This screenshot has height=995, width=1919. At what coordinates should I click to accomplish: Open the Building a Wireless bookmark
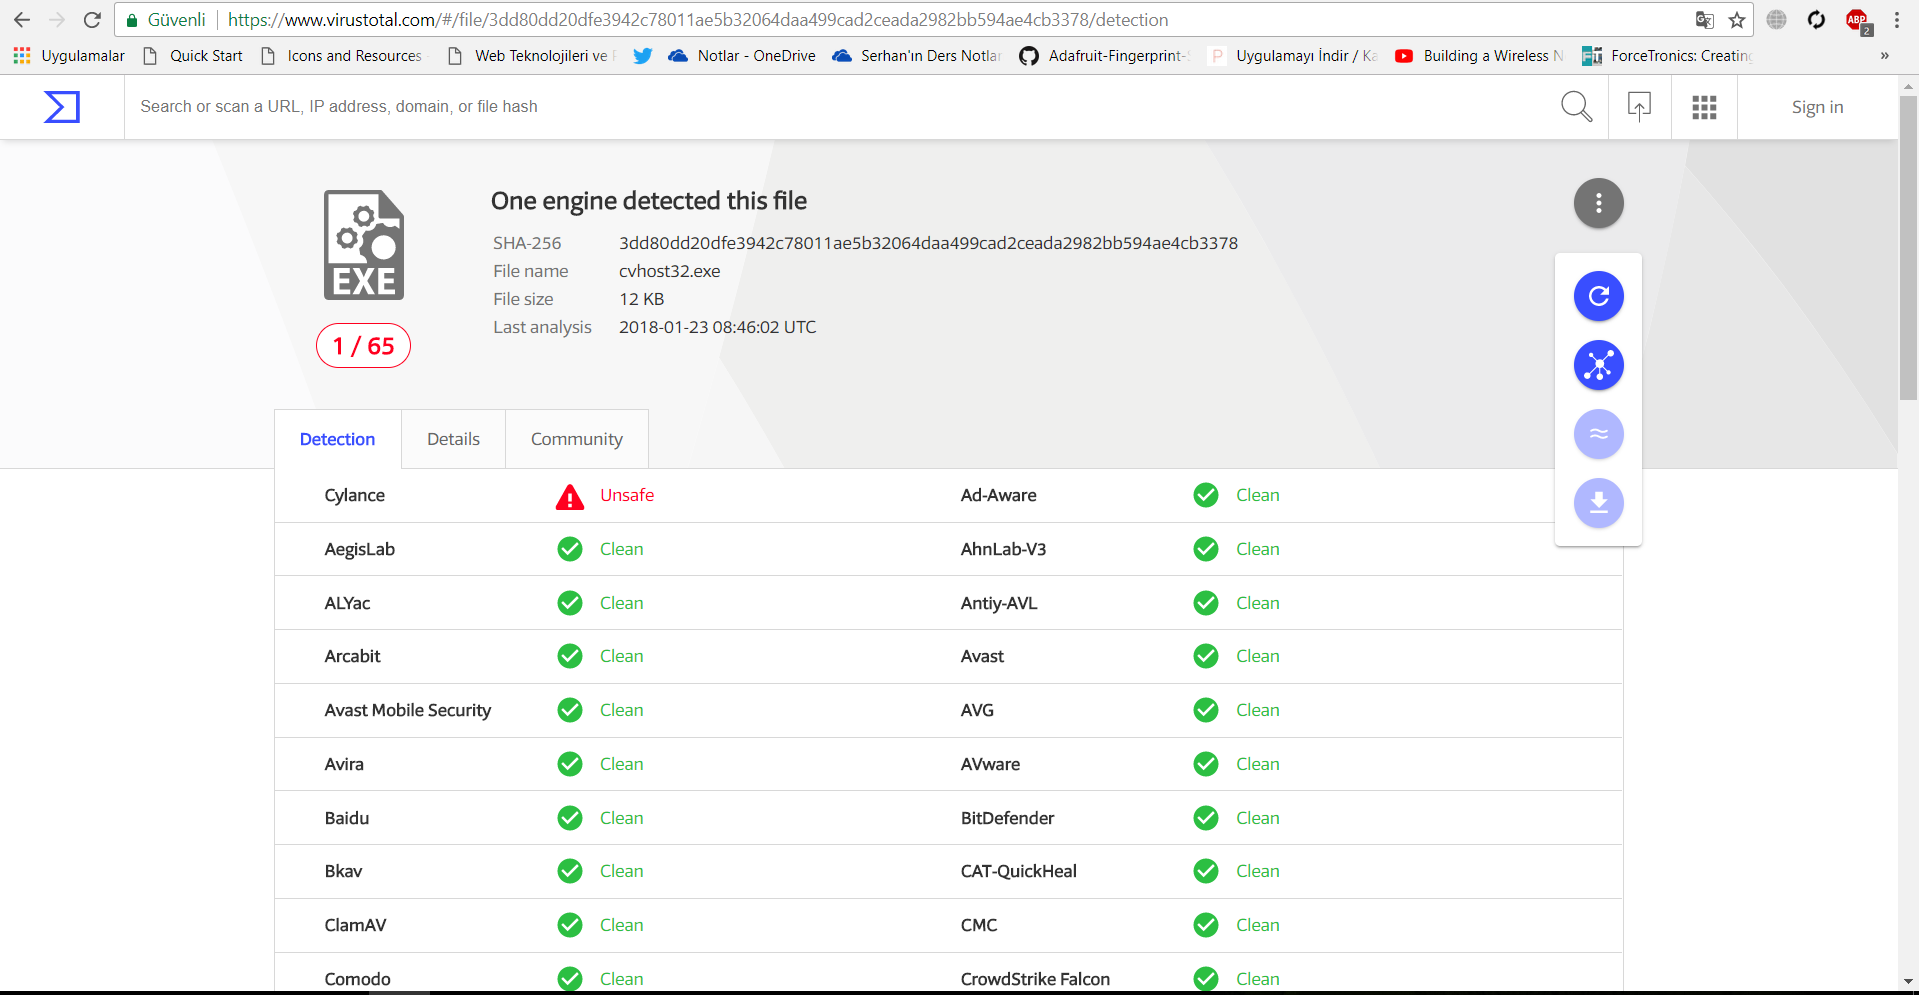(x=1479, y=56)
